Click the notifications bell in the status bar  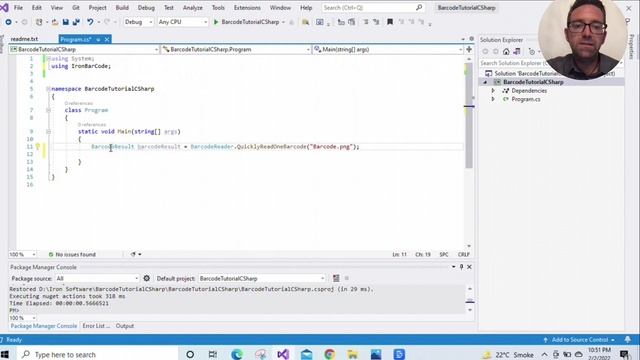pyautogui.click(x=627, y=340)
